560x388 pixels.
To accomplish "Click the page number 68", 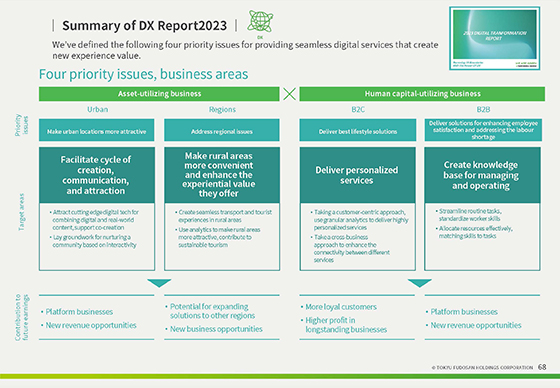I will click(x=542, y=367).
